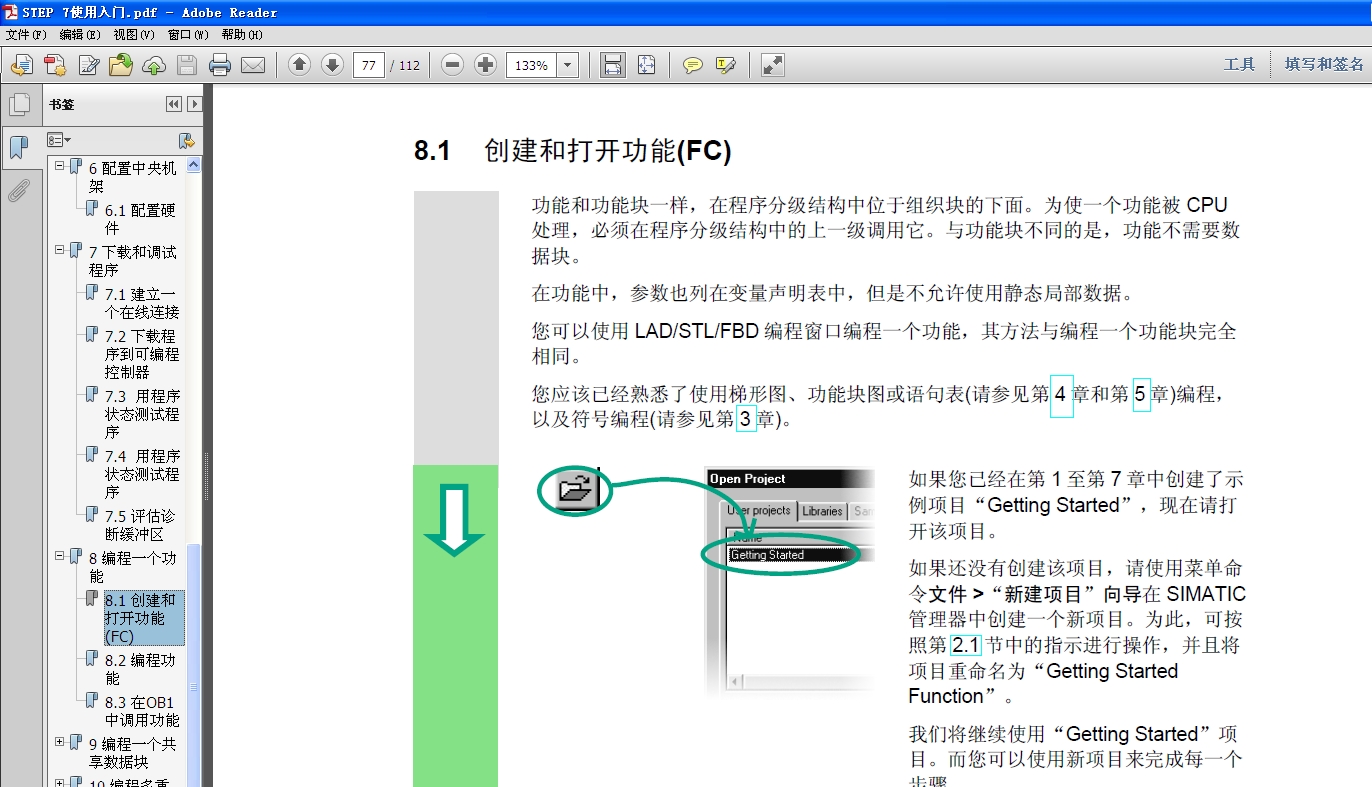The width and height of the screenshot is (1372, 787).
Task: Click the zoom field showing 133%
Action: pos(532,65)
